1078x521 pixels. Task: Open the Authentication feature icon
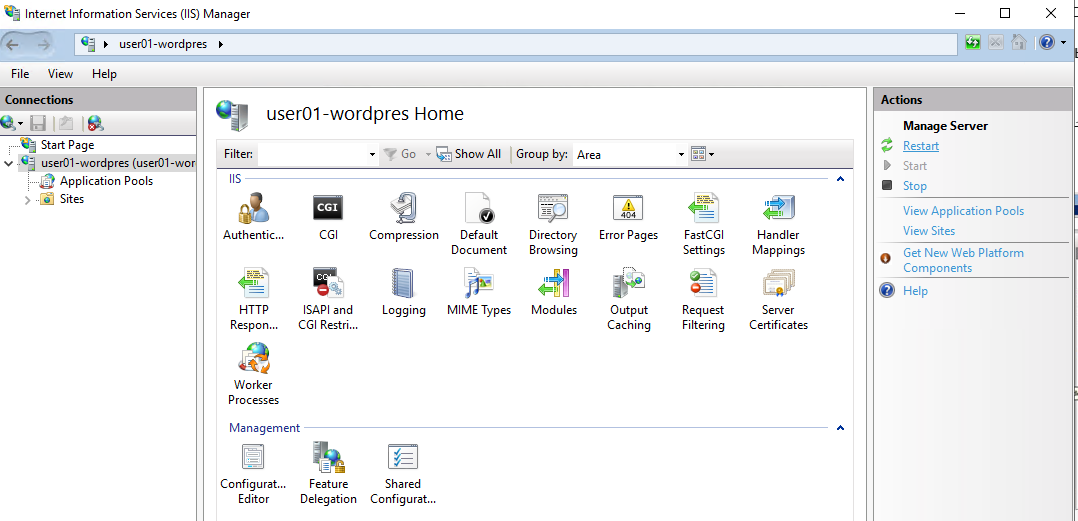coord(253,216)
